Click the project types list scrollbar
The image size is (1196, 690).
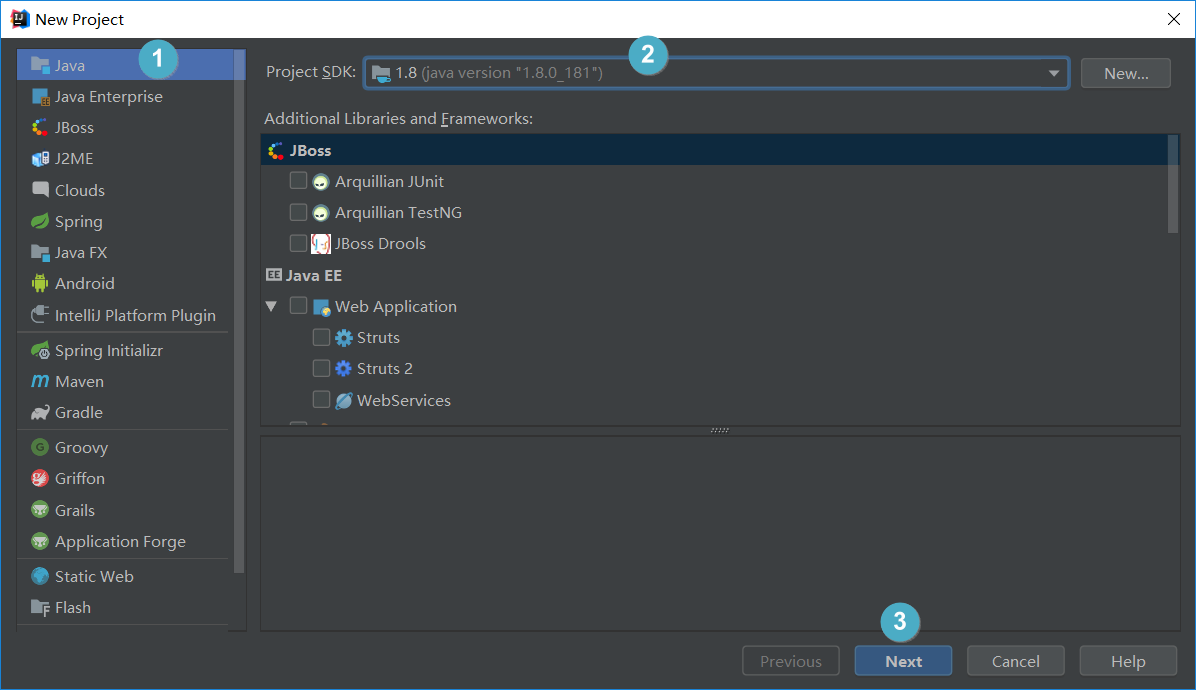coord(240,311)
